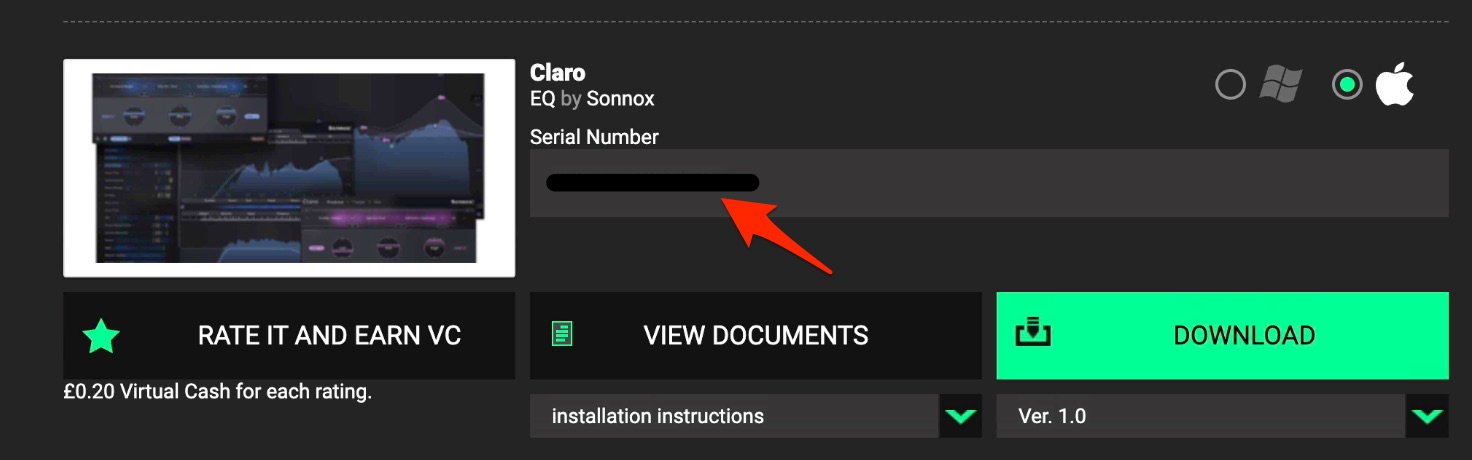Open the EQ category link
This screenshot has width=1472, height=460.
click(542, 99)
